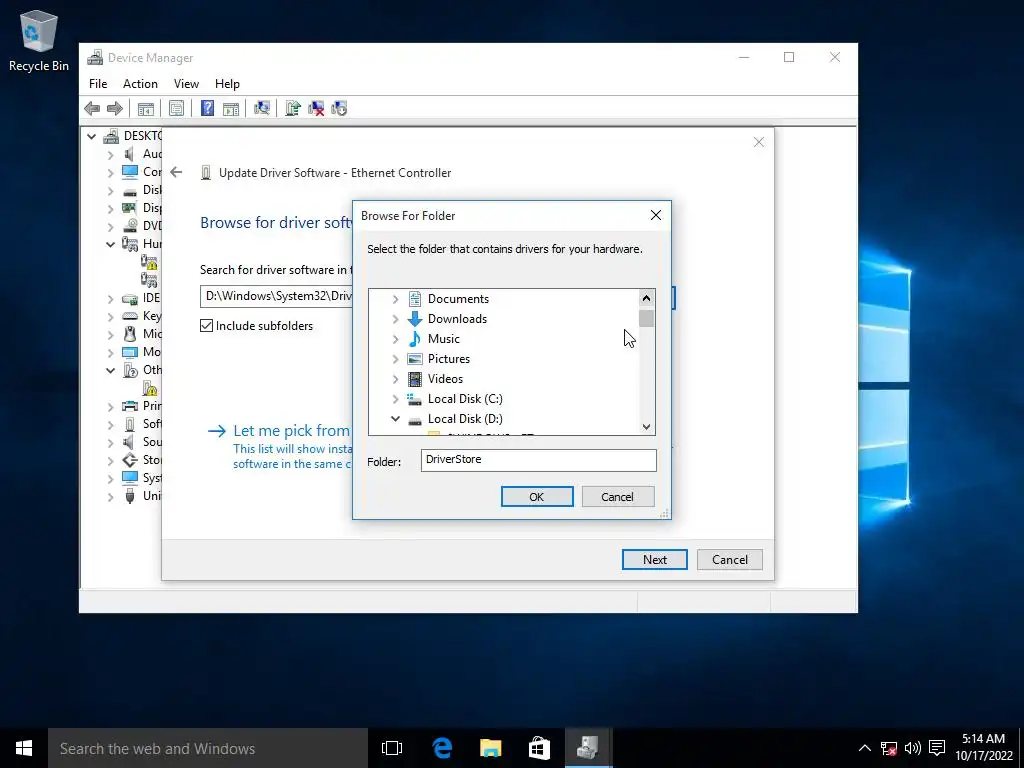Click scroll-down arrow in folder tree scrollbar
Screen dimensions: 1024x768
tap(647, 426)
